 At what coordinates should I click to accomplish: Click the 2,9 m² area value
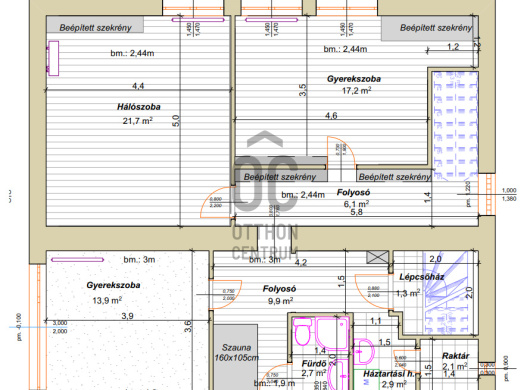click(x=394, y=384)
